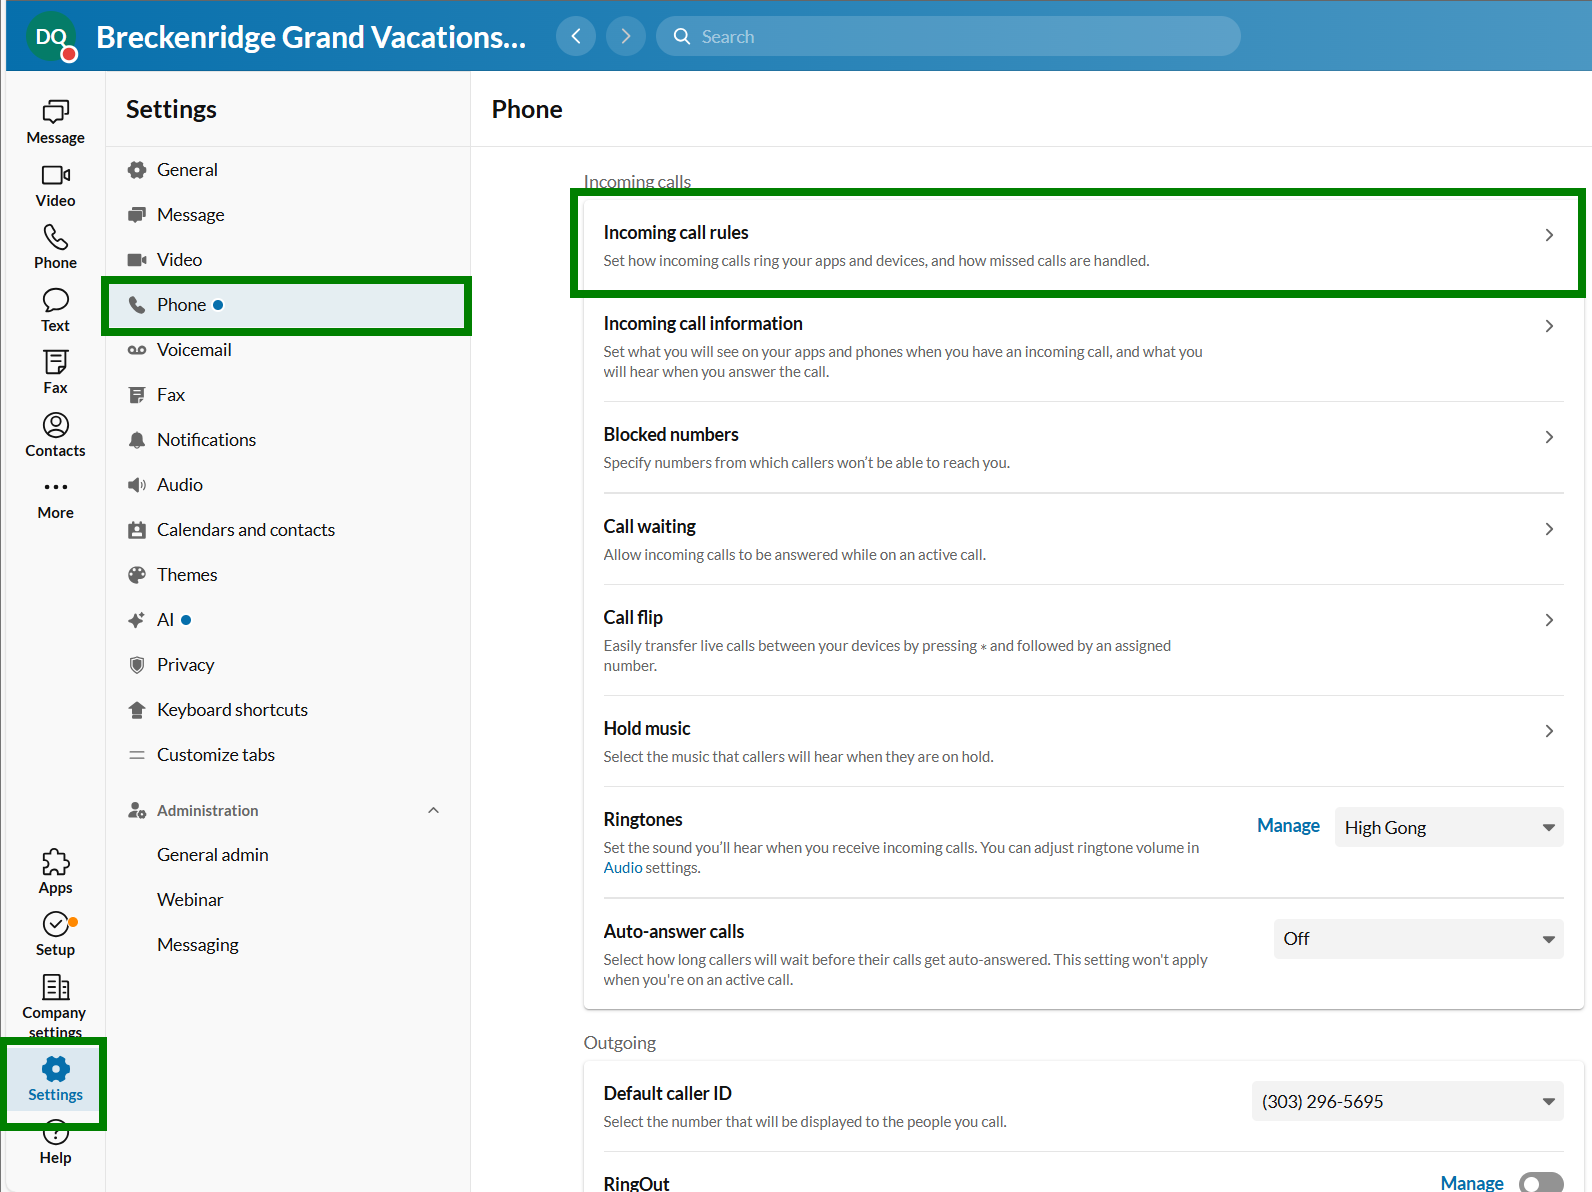The image size is (1592, 1192).
Task: Expand Hold music chevron
Action: pos(1549,731)
